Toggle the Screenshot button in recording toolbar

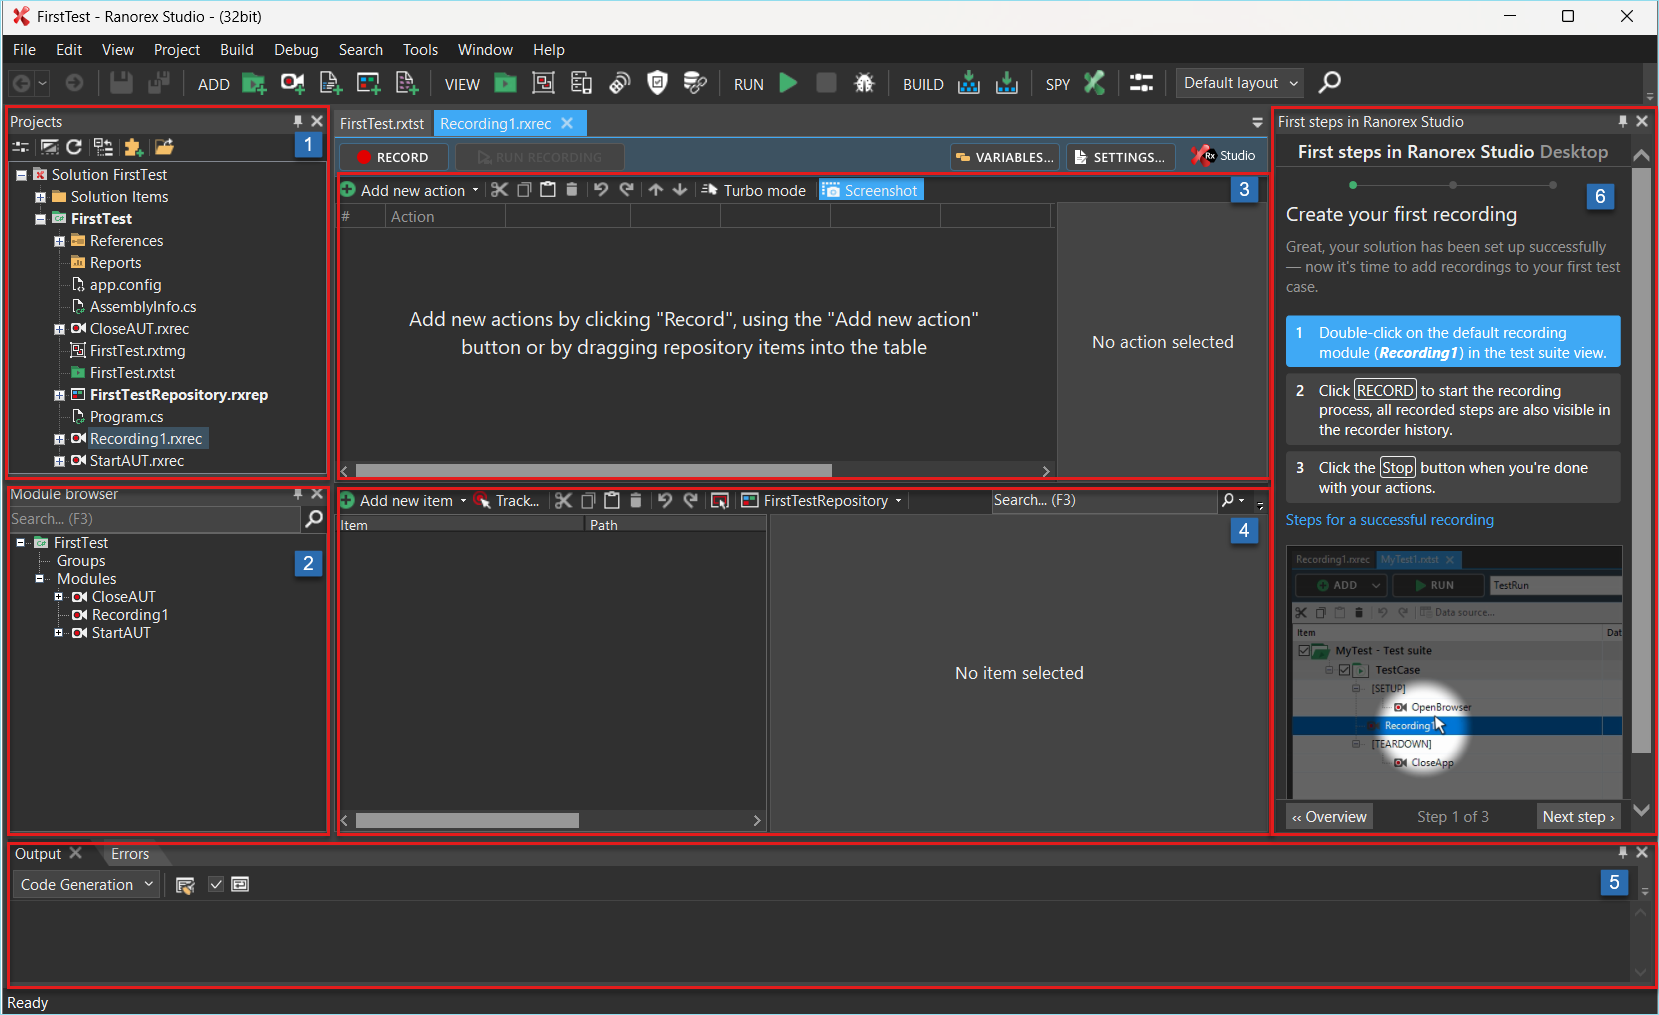click(871, 190)
